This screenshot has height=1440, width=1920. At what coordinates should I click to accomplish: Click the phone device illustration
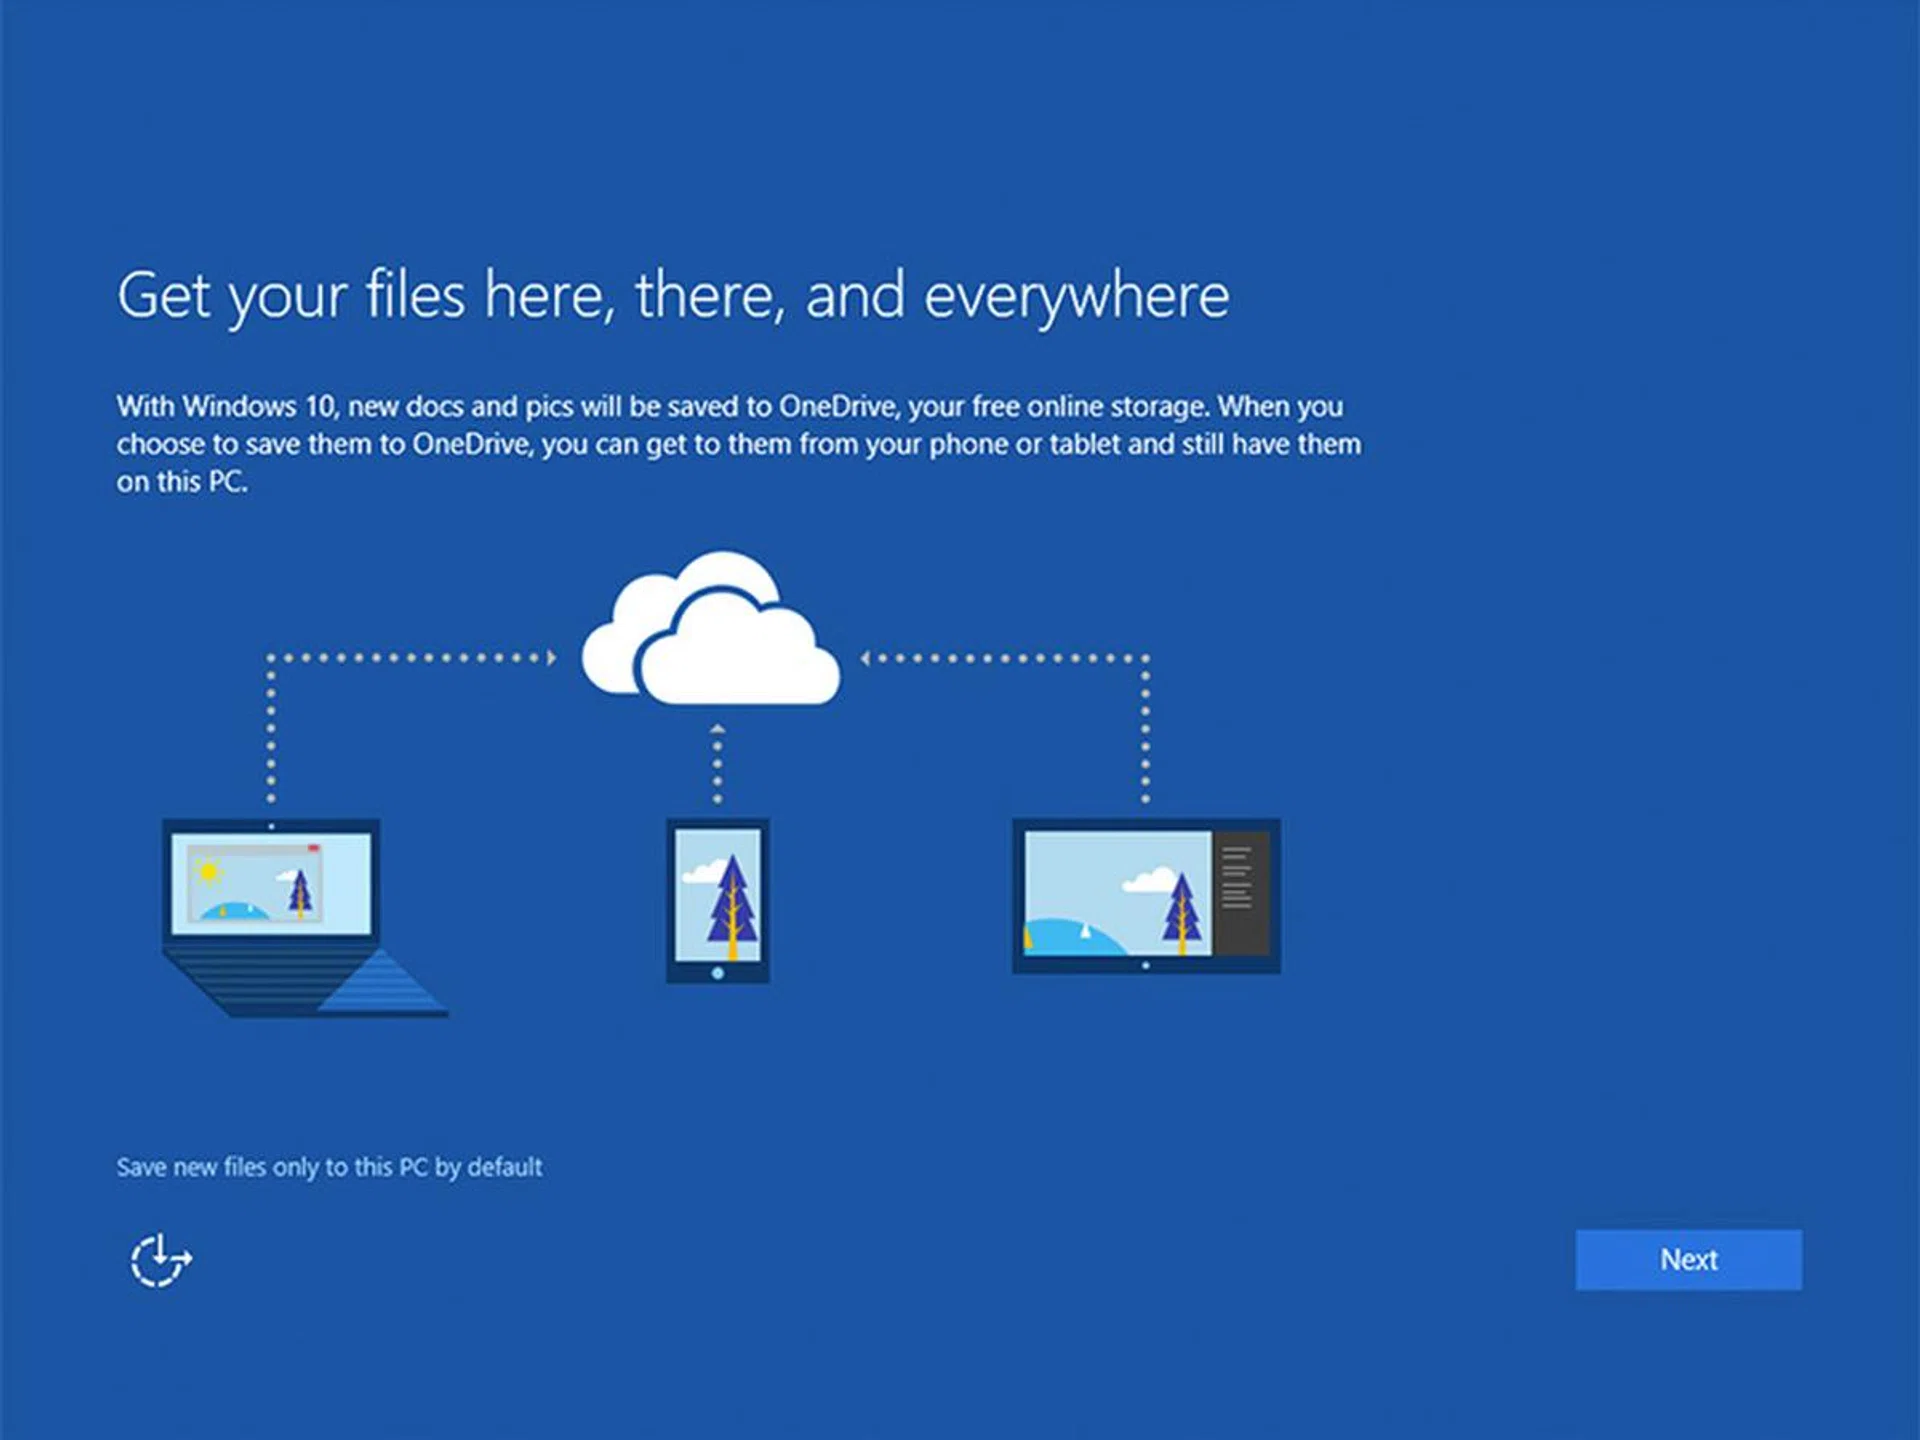point(717,900)
